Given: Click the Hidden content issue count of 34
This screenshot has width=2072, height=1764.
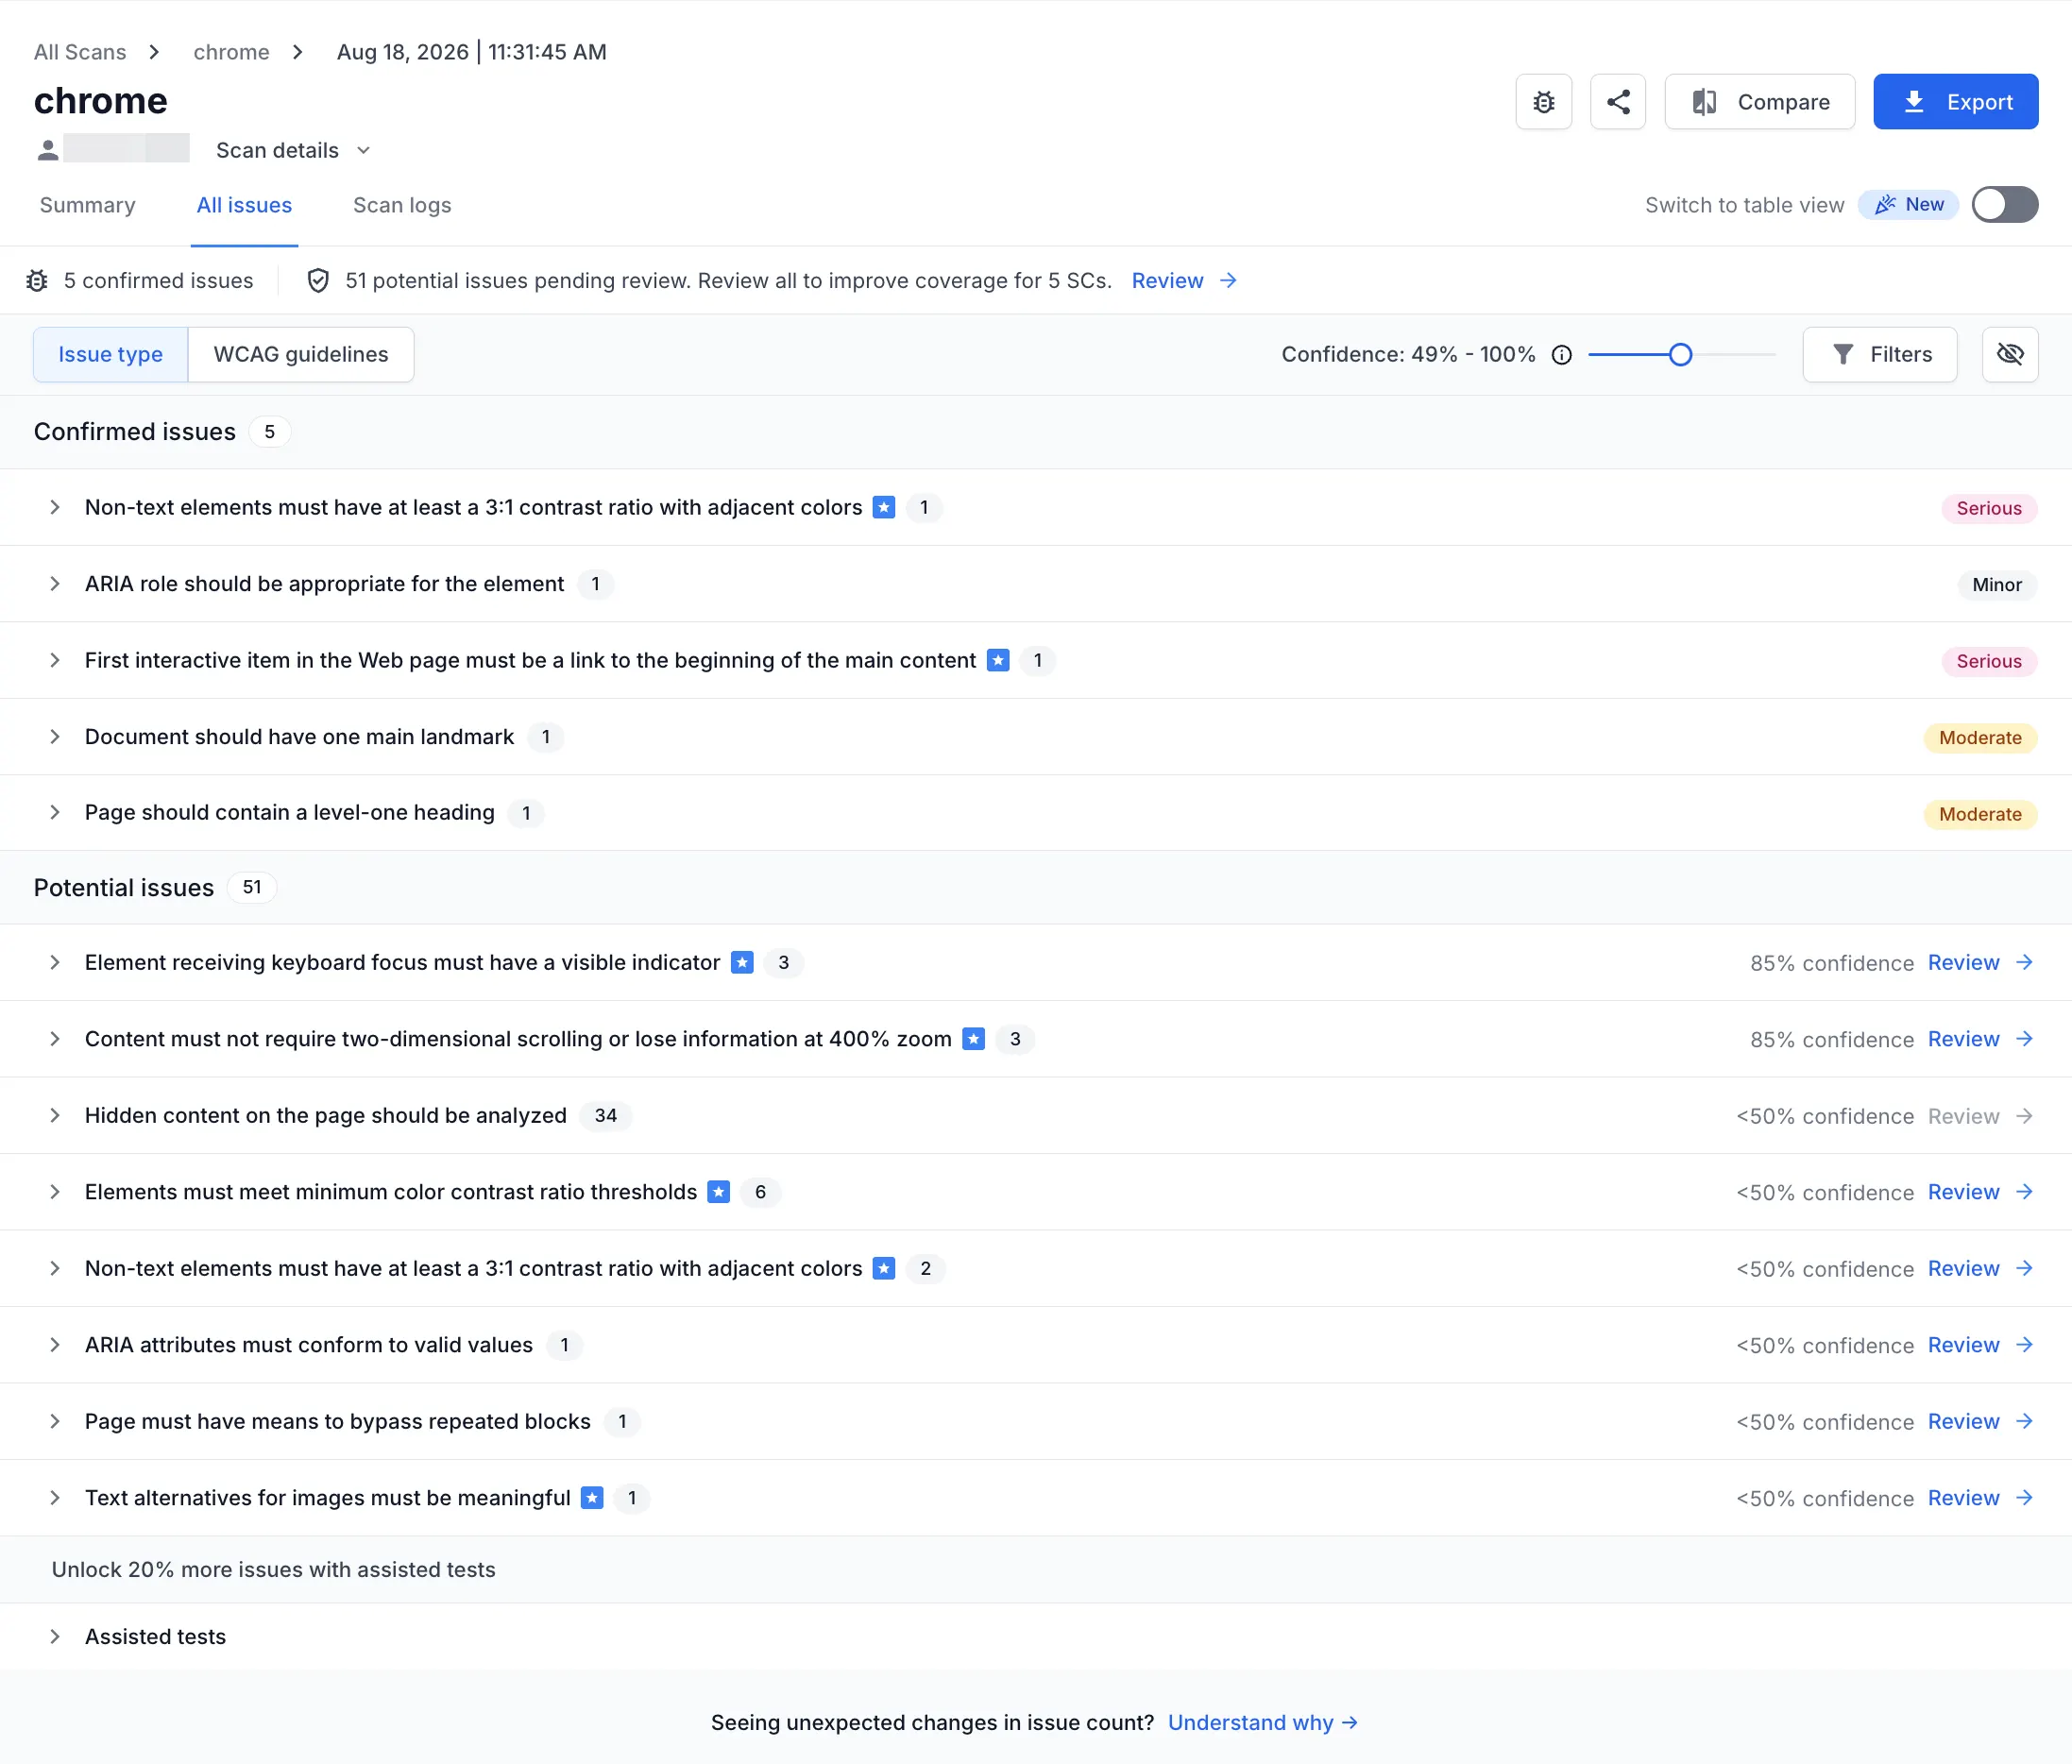Looking at the screenshot, I should pyautogui.click(x=606, y=1116).
